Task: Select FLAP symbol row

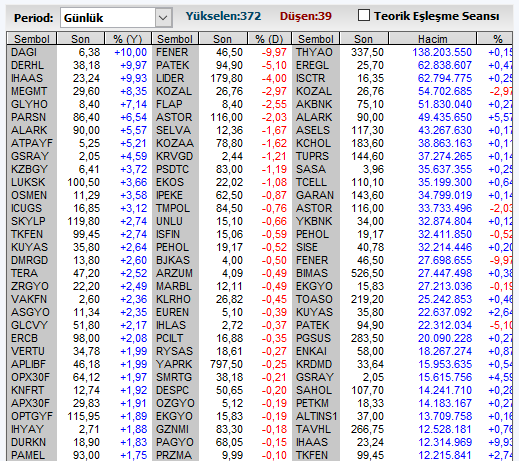Action: tap(169, 104)
